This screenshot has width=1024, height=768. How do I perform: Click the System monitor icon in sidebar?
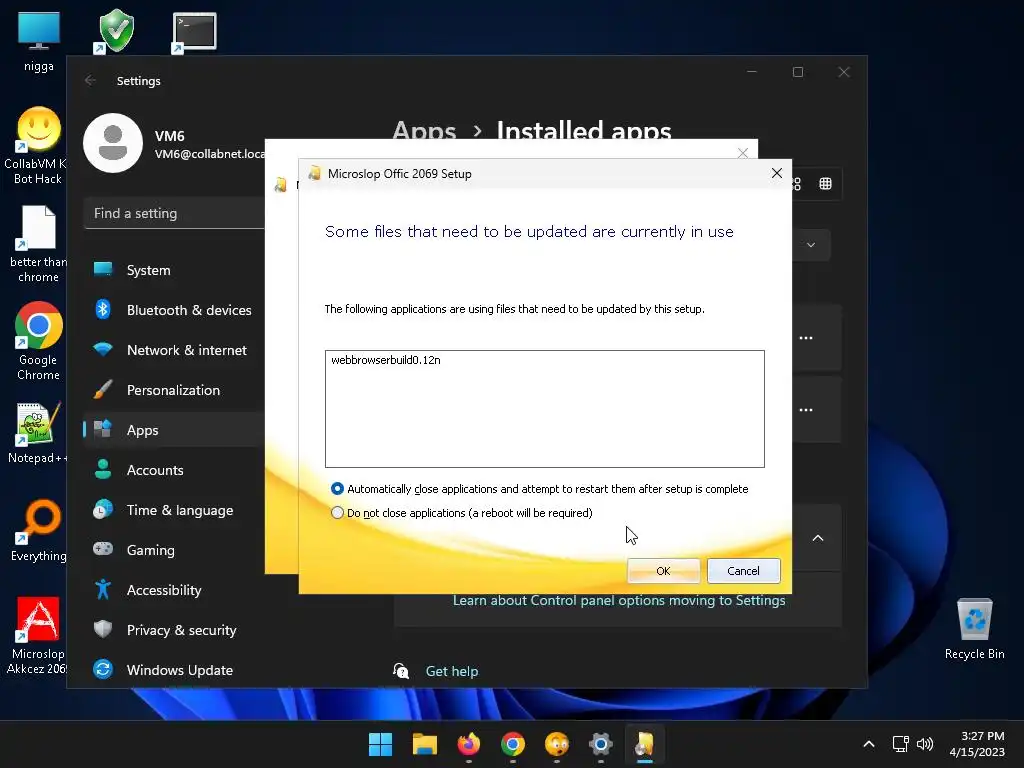click(103, 269)
